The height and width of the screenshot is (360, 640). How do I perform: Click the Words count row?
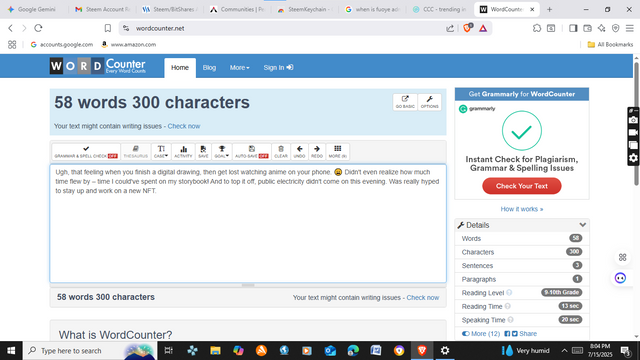point(522,238)
